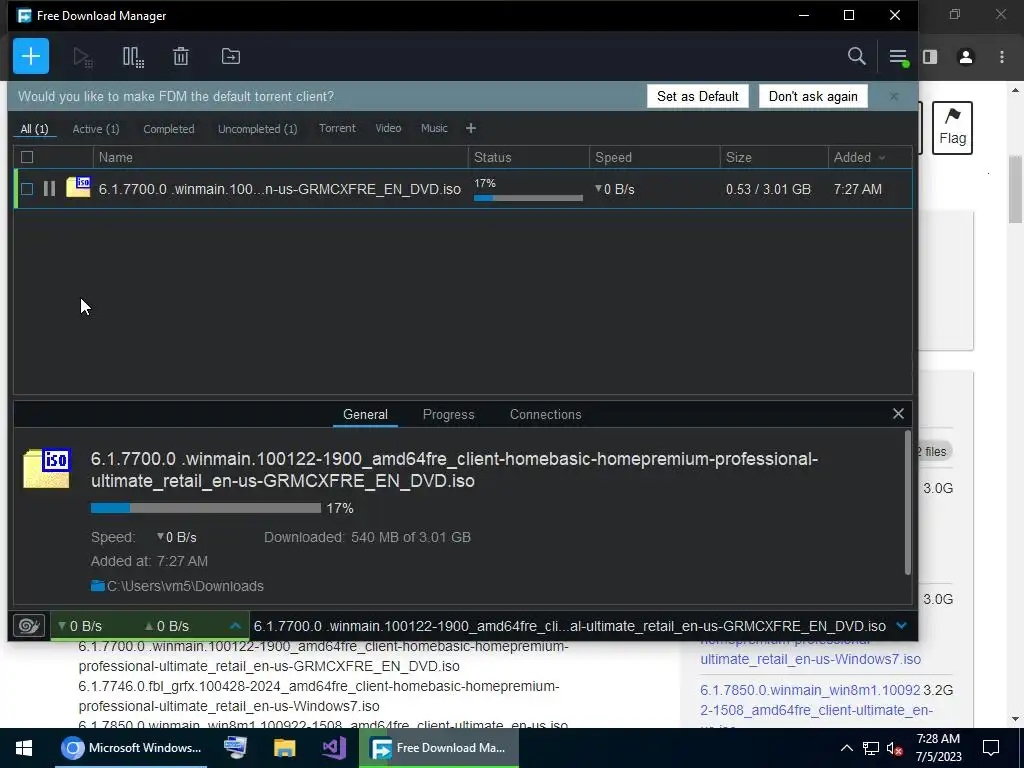The width and height of the screenshot is (1024, 768).
Task: Click large ISO icon in General panel
Action: coord(46,468)
